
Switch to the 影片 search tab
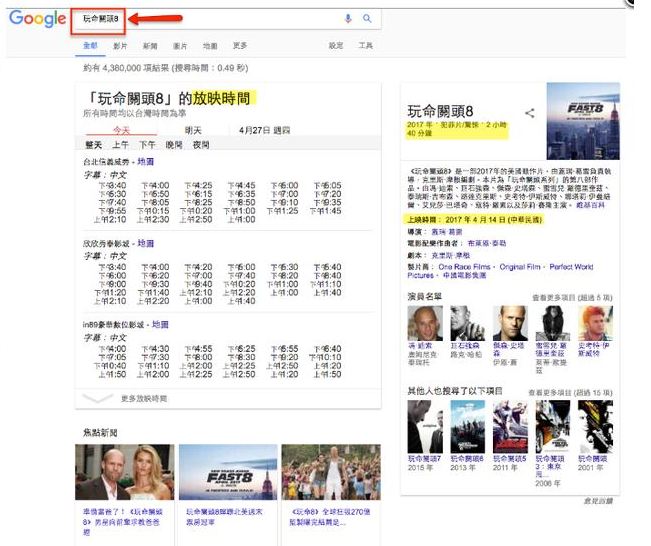[x=120, y=46]
